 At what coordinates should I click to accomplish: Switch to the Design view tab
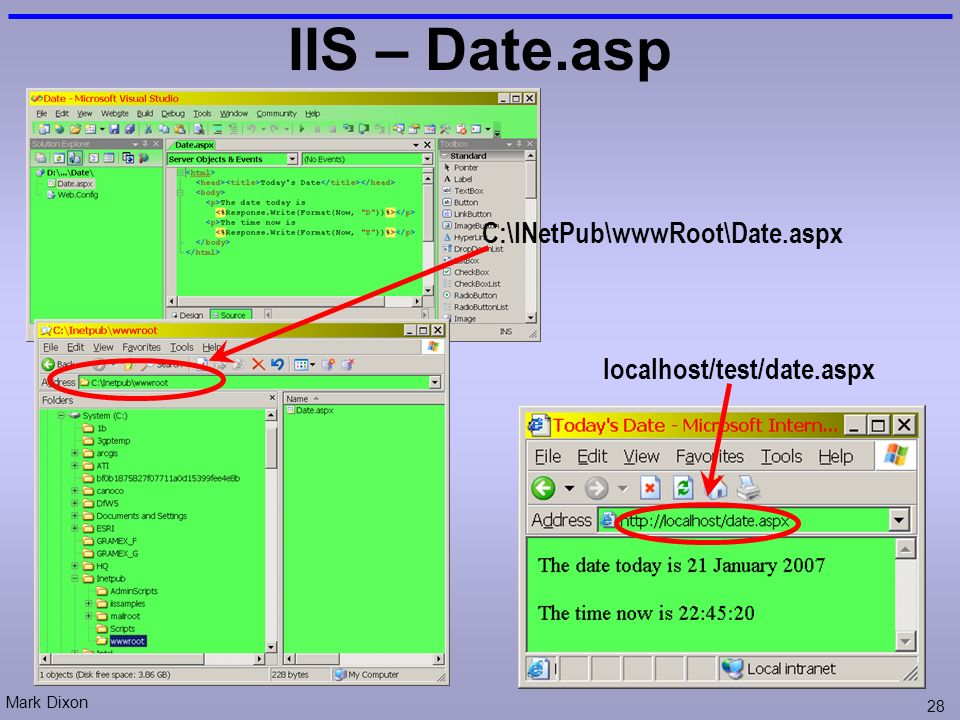[187, 315]
